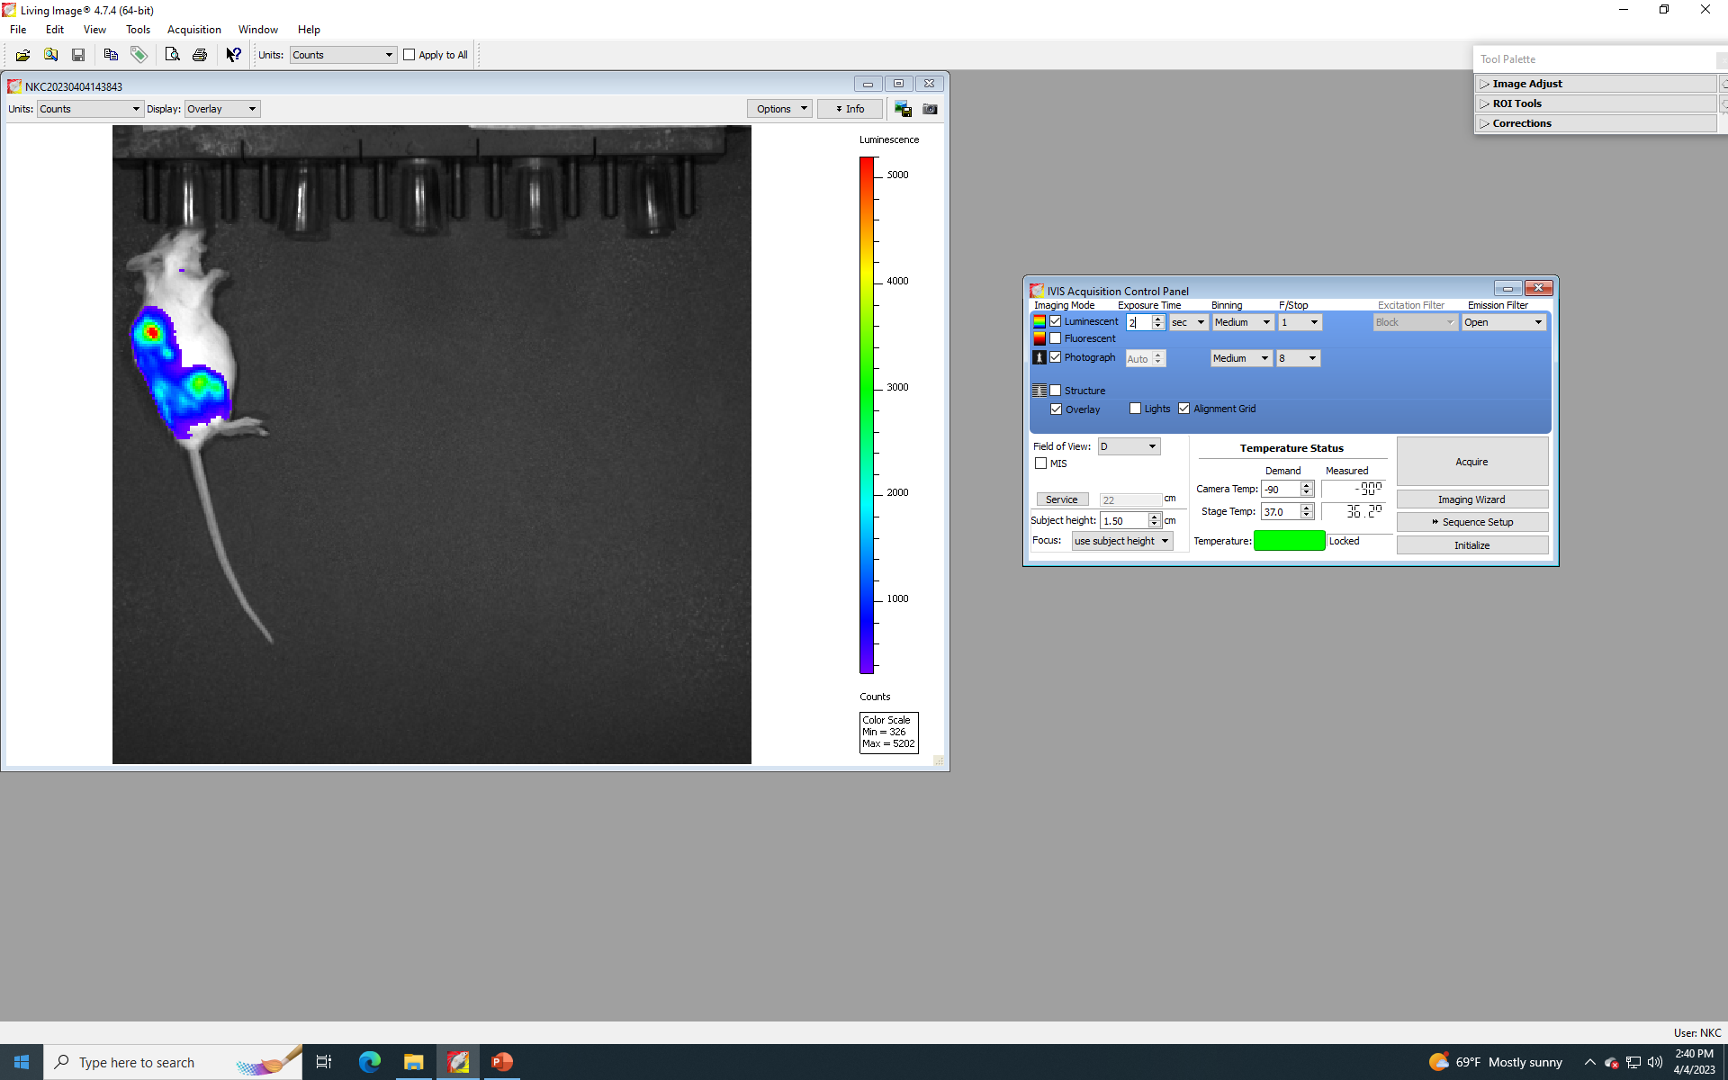This screenshot has height=1080, width=1728.
Task: Open the Tools menu
Action: (138, 30)
